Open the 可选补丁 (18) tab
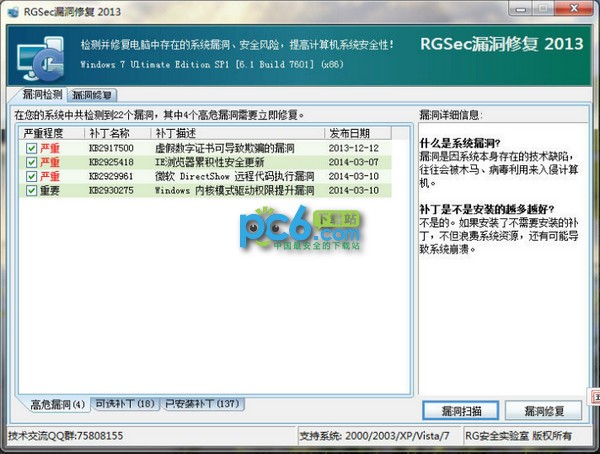Viewport: 600px width, 454px height. [125, 404]
